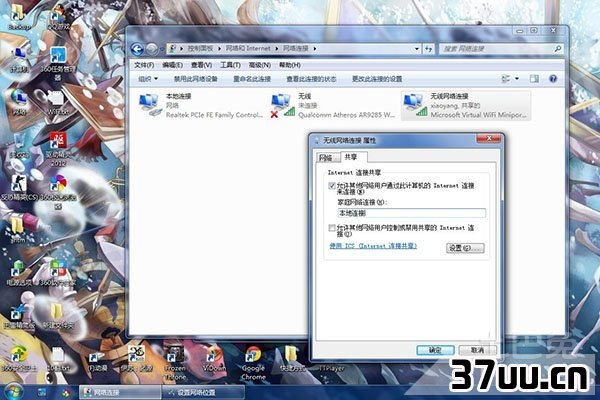600x400 pixels.
Task: Select the 回收站 recycle bin icon
Action: (19, 145)
